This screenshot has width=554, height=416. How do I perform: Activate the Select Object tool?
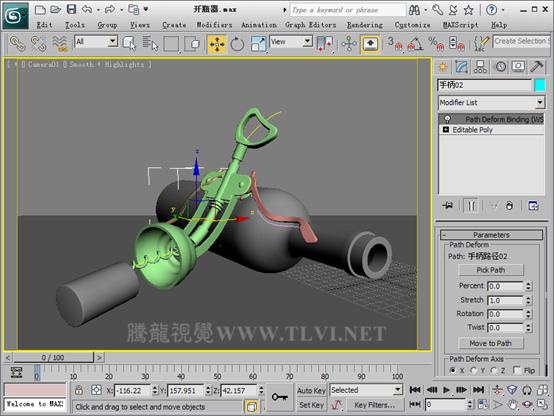[129, 44]
